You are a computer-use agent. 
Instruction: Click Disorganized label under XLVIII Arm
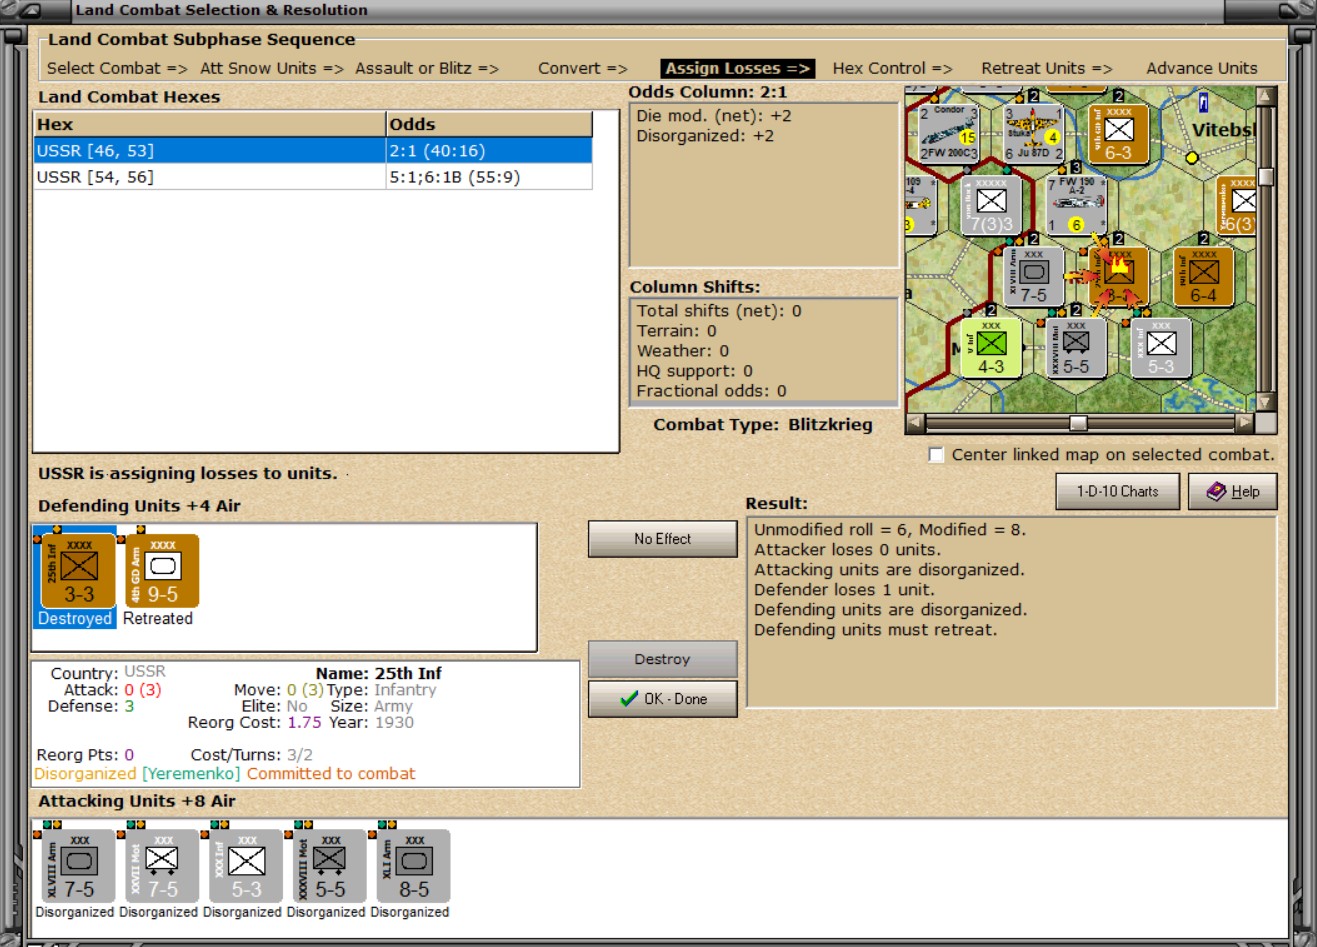75,912
